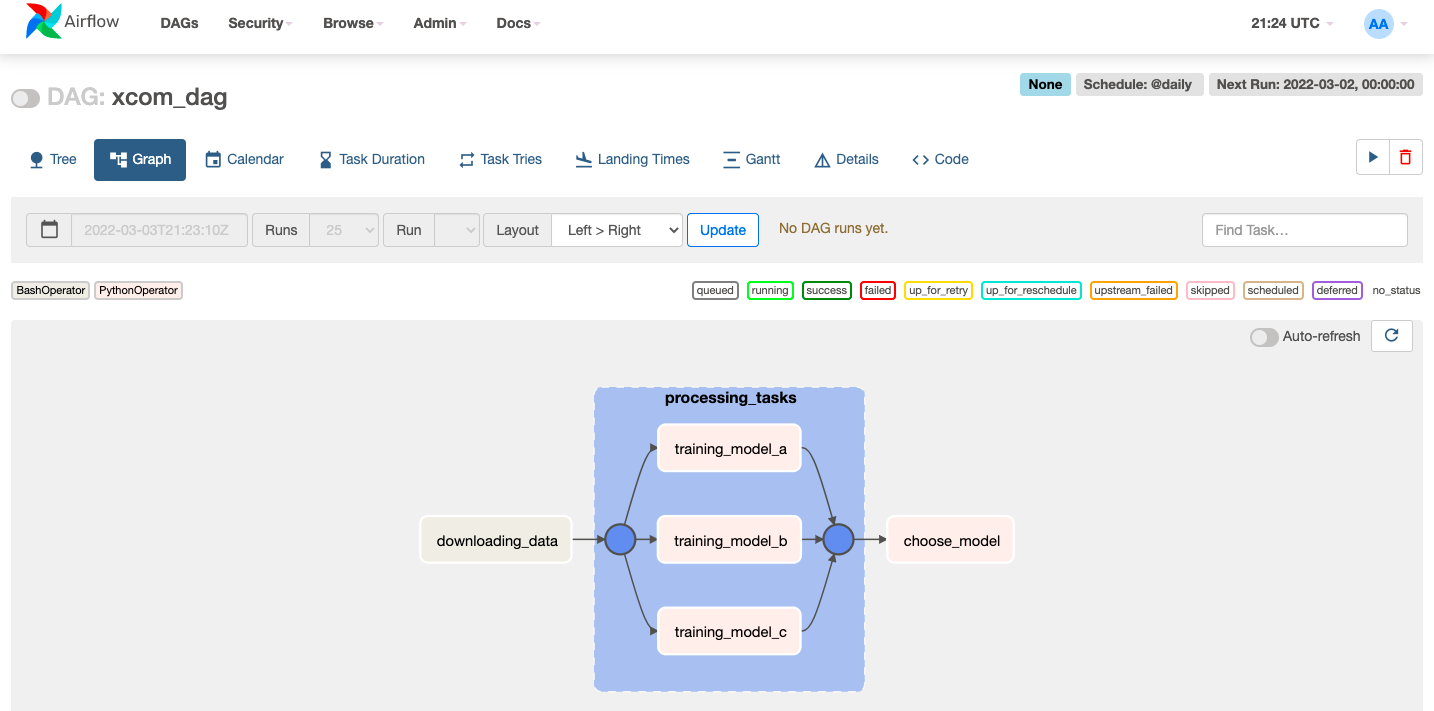1434x711 pixels.
Task: Open the Runs count dropdown showing 25
Action: click(x=344, y=230)
